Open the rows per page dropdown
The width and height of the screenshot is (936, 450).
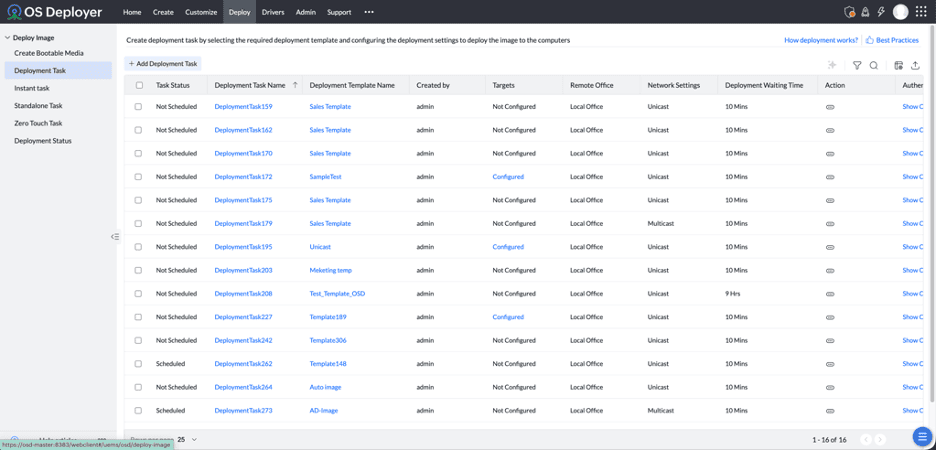pos(187,440)
